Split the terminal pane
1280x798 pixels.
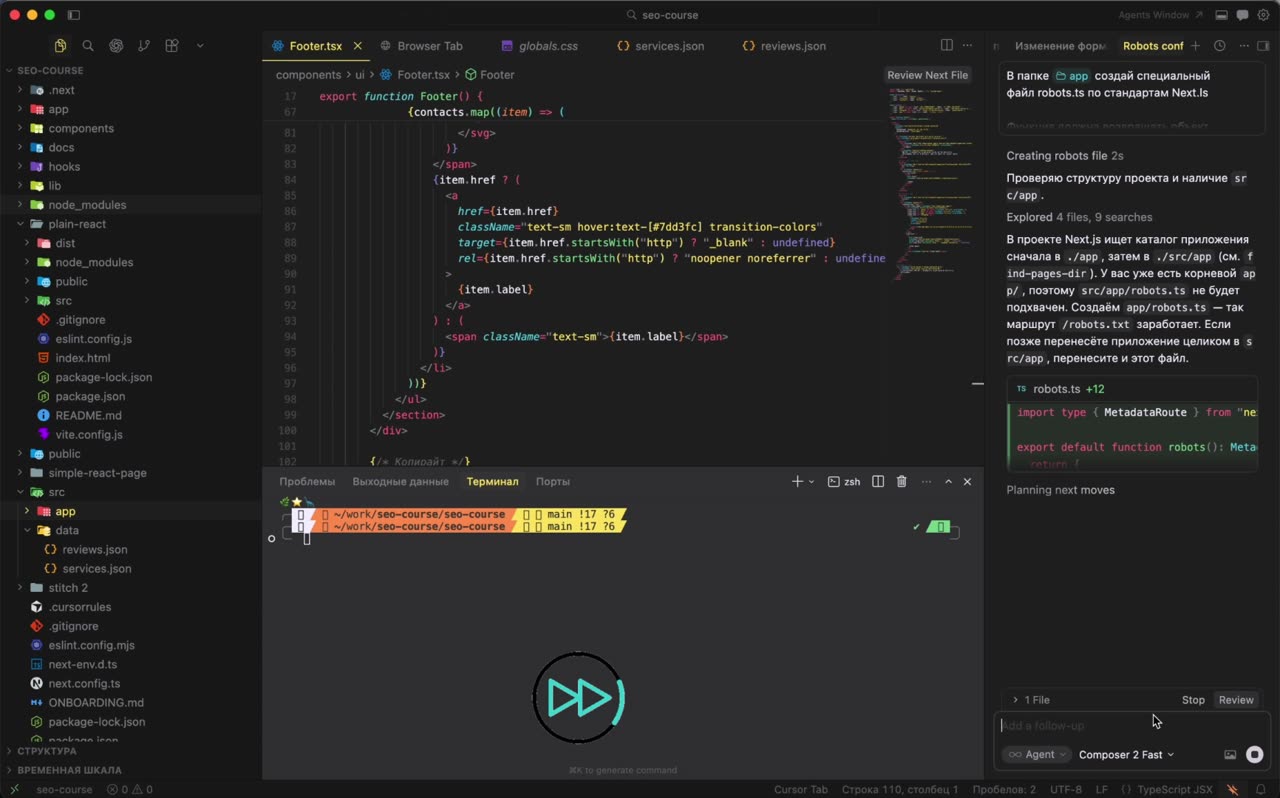(878, 481)
